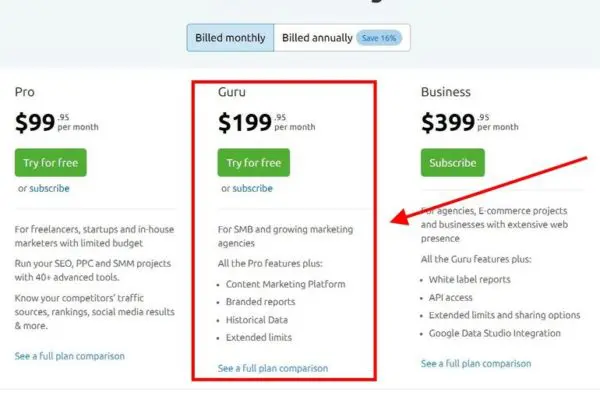Screen dimensions: 600x400
Task: Click the Pro plan name
Action: click(26, 92)
